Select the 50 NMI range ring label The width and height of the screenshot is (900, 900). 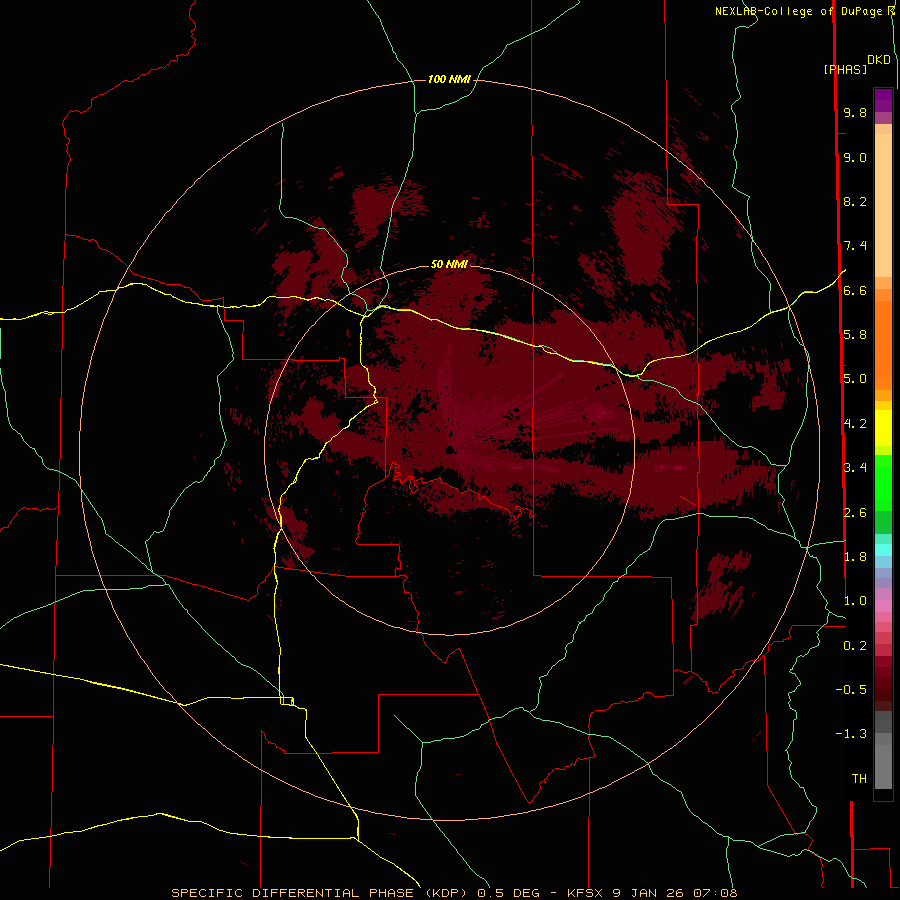pyautogui.click(x=449, y=264)
